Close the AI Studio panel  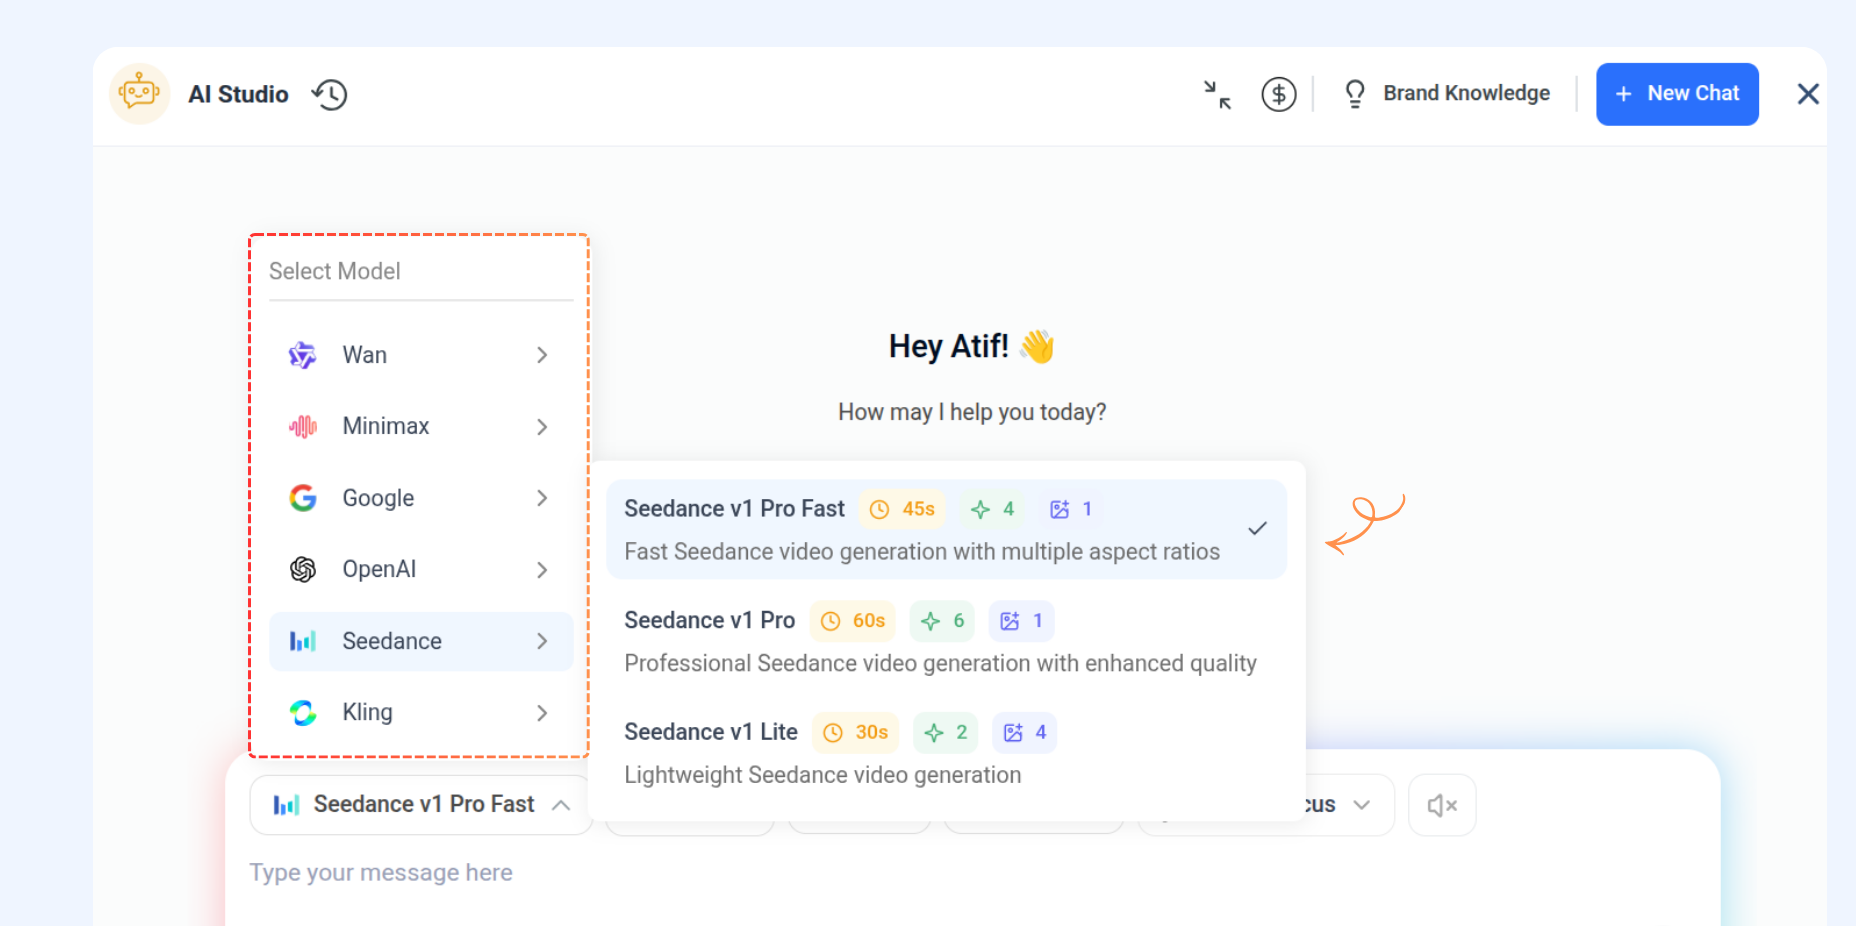click(1808, 94)
